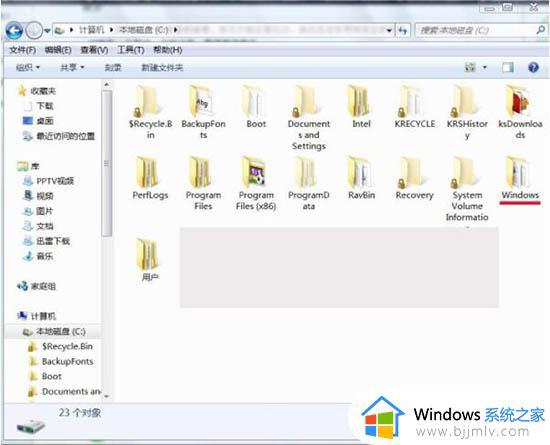Open the 组织 dropdown menu
Screen dimensions: 550x445
click(x=28, y=67)
